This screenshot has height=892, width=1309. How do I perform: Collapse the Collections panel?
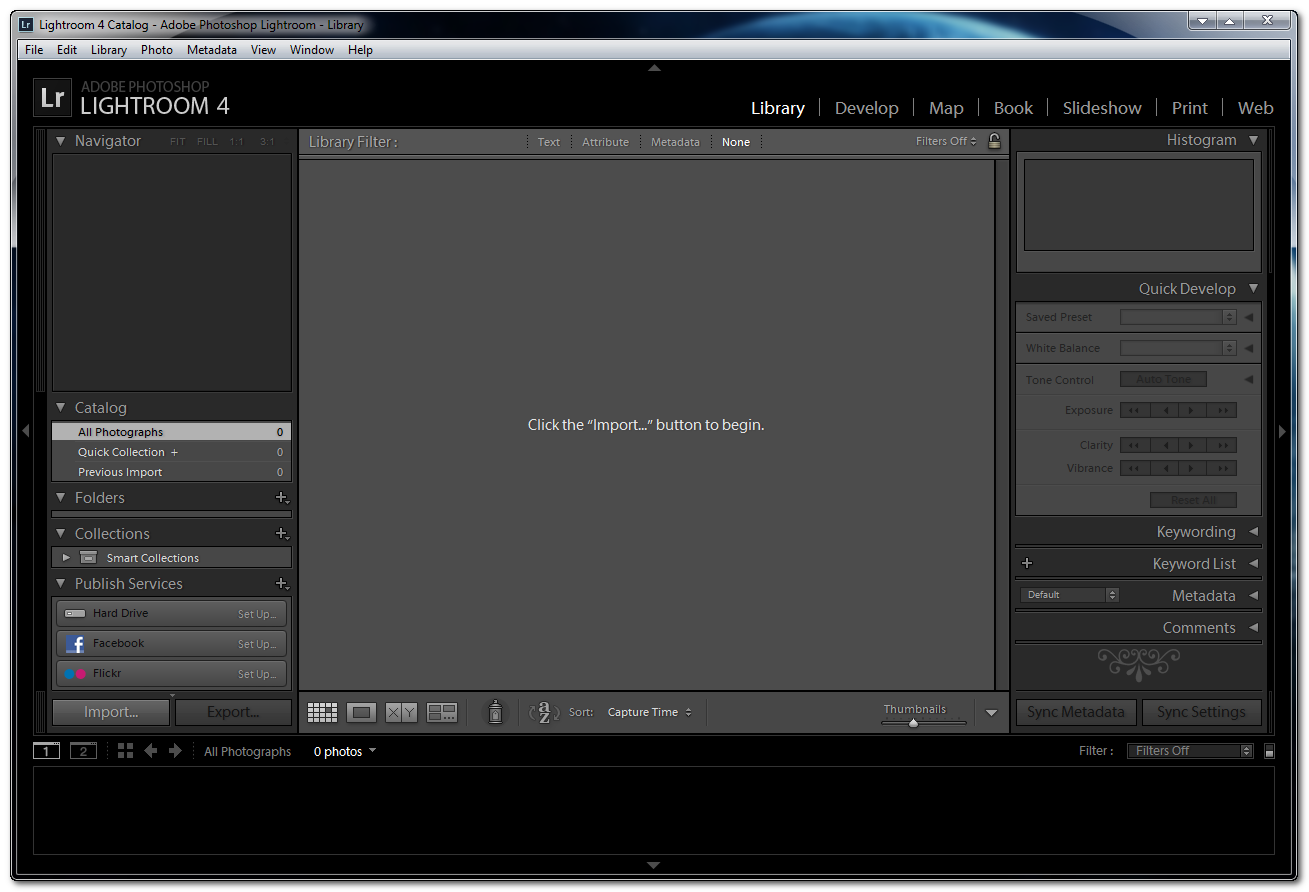coord(61,533)
